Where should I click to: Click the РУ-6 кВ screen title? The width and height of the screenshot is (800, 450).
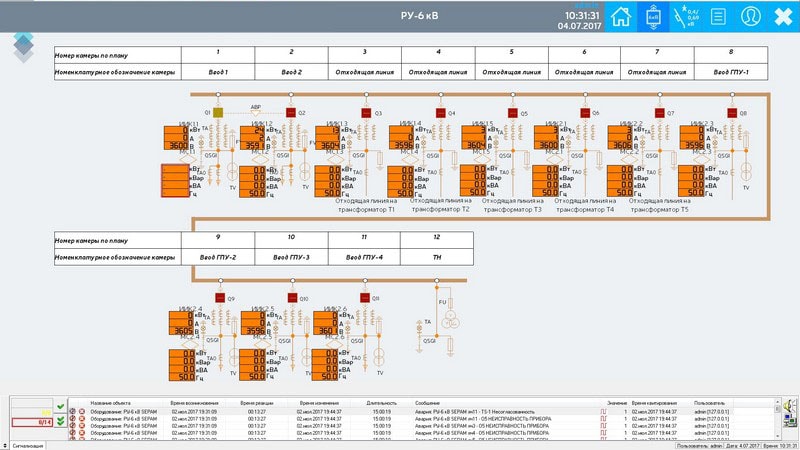[x=419, y=16]
